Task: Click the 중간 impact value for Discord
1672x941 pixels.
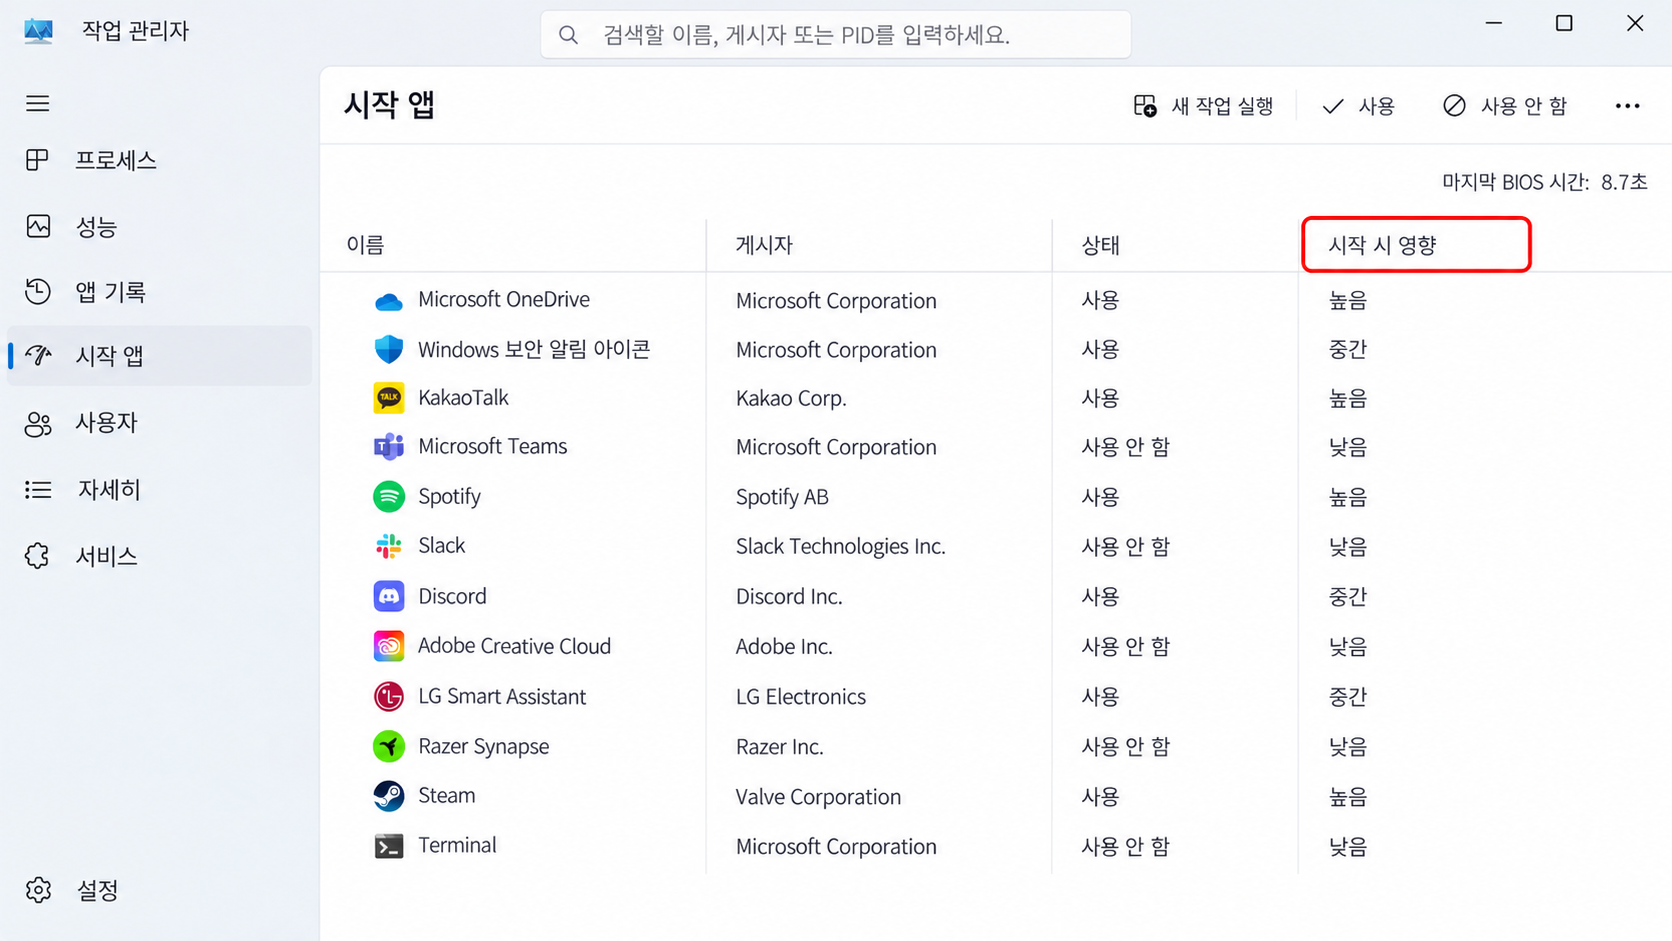Action: tap(1347, 596)
